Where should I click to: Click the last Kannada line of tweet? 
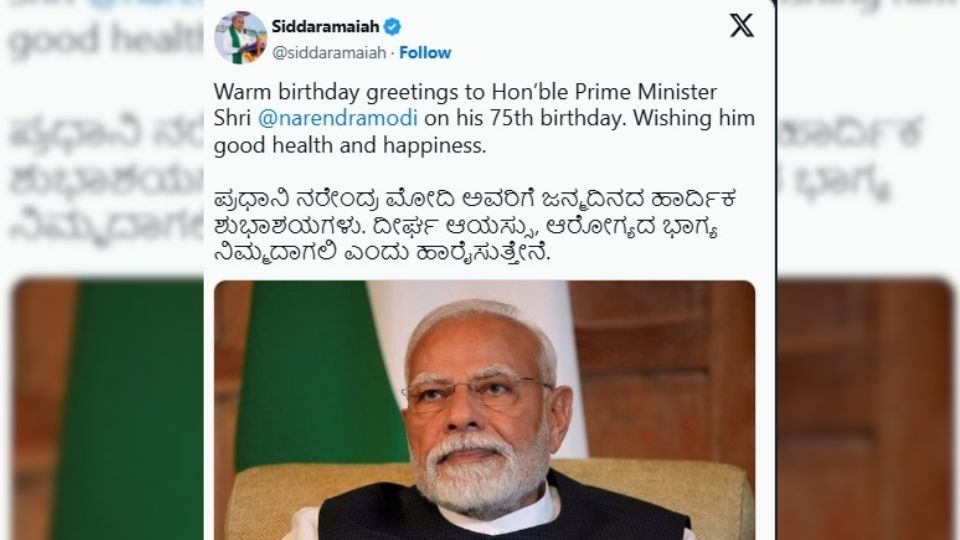click(382, 252)
